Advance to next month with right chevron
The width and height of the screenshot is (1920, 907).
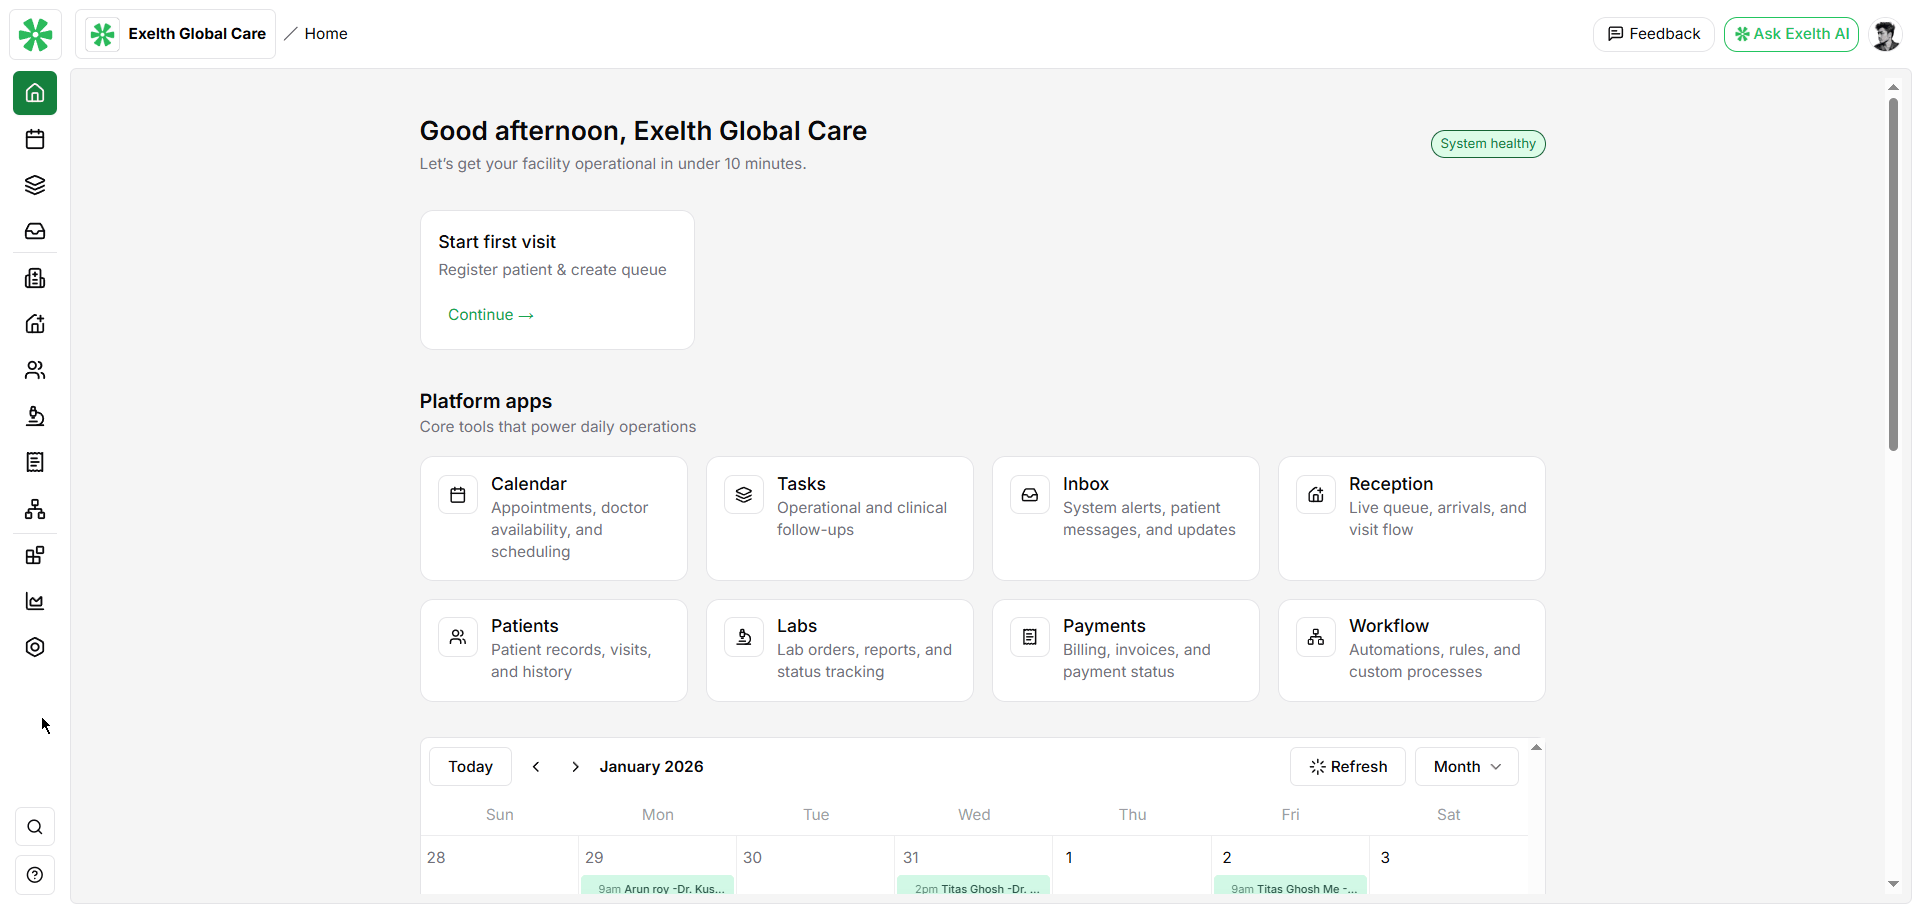(575, 767)
